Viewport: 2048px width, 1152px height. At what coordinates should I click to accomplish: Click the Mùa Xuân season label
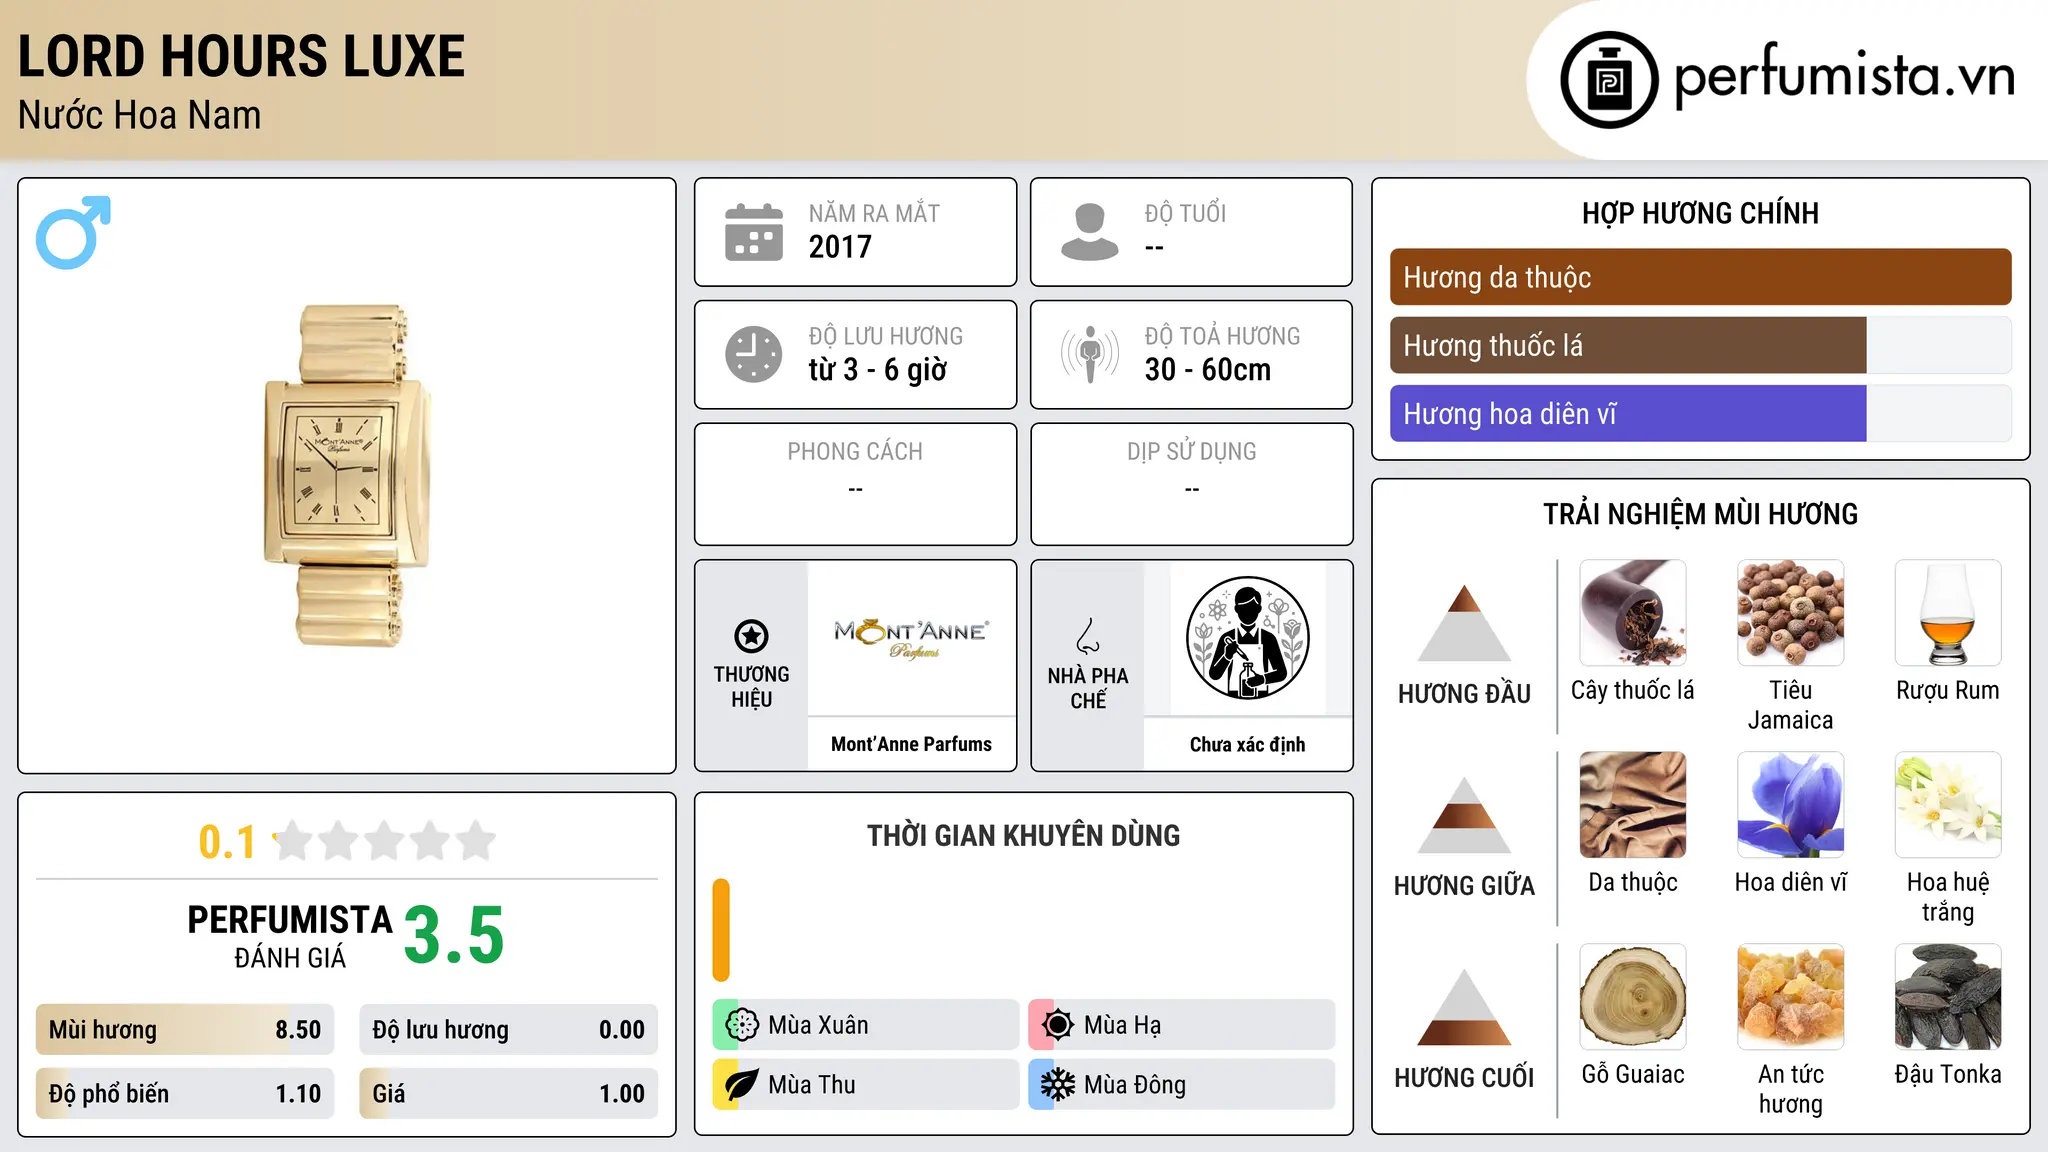coord(818,1025)
